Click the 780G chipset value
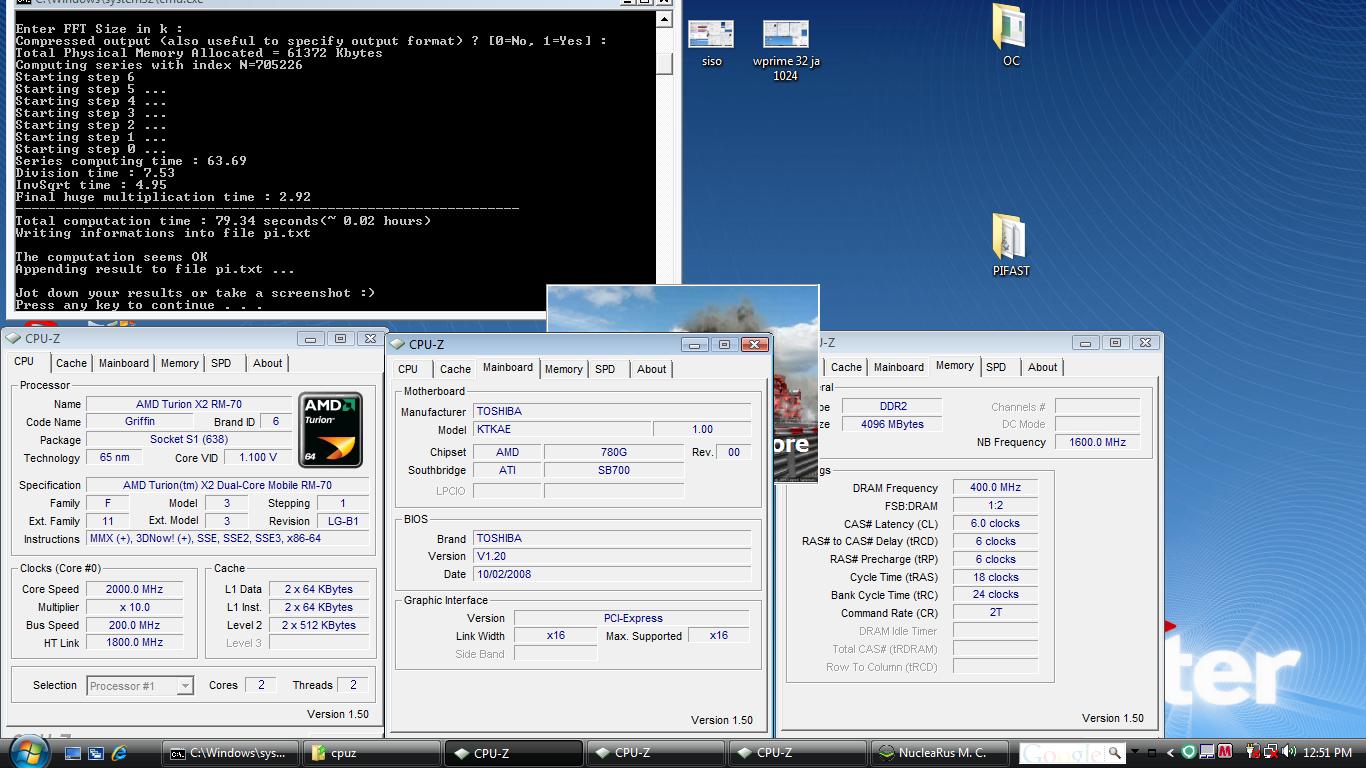 coord(614,452)
